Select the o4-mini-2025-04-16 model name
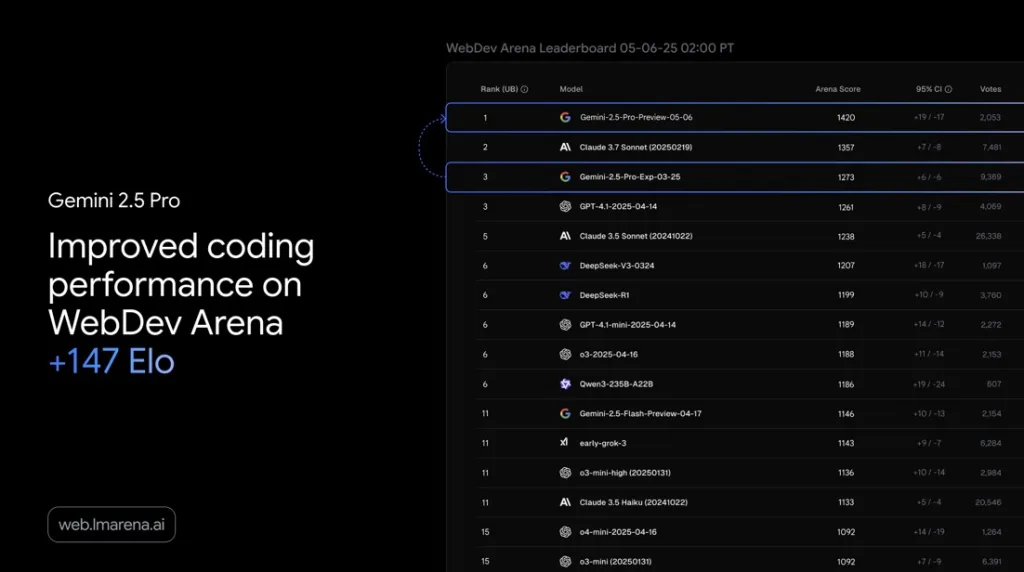 [618, 532]
